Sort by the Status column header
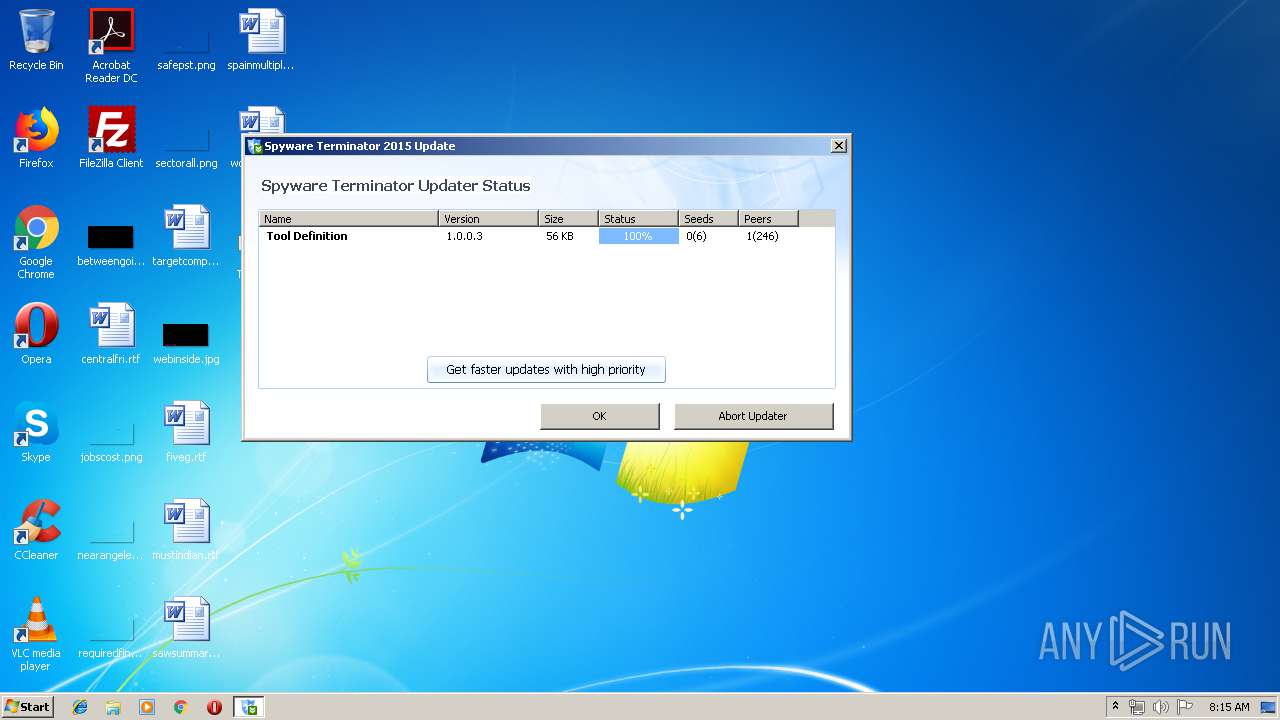The width and height of the screenshot is (1280, 720). click(x=638, y=219)
